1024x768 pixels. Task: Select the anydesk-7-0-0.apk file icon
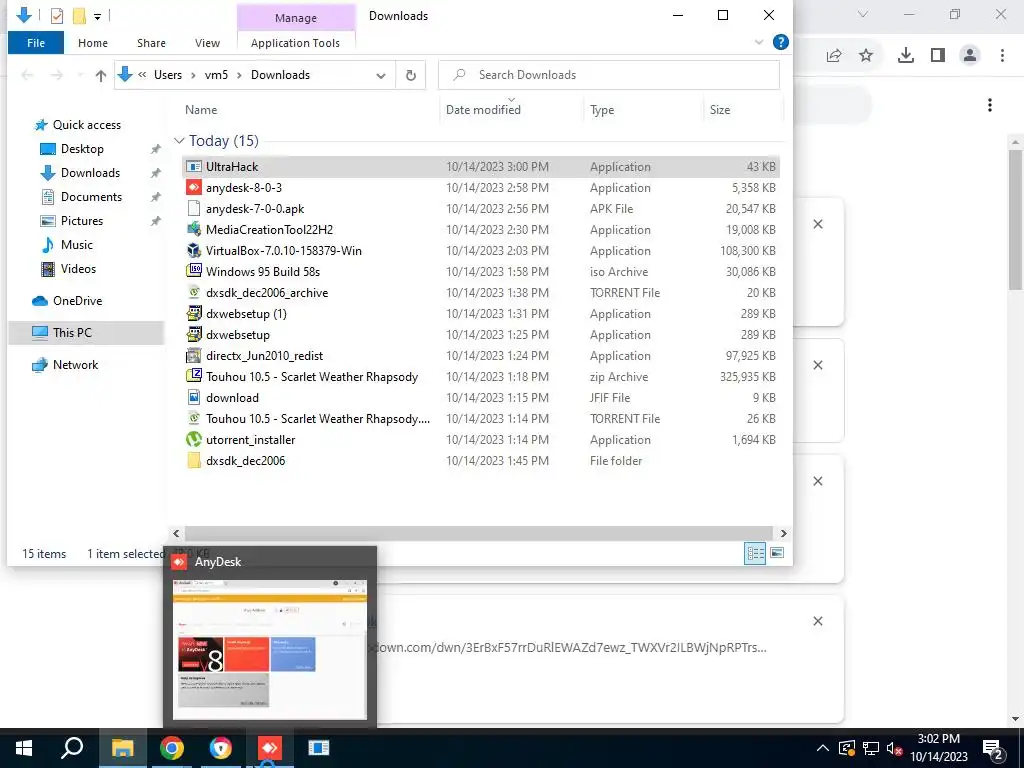click(x=193, y=208)
